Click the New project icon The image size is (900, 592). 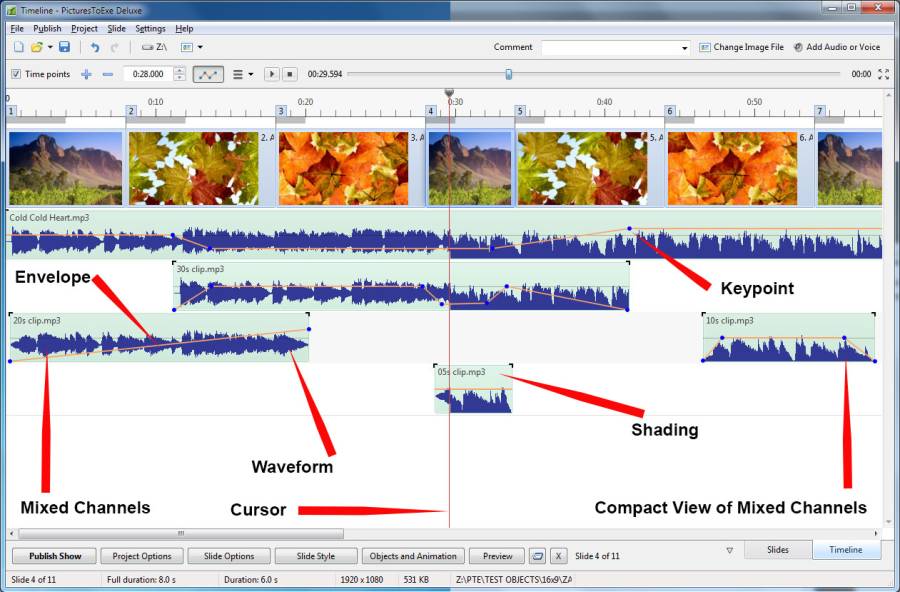(18, 47)
